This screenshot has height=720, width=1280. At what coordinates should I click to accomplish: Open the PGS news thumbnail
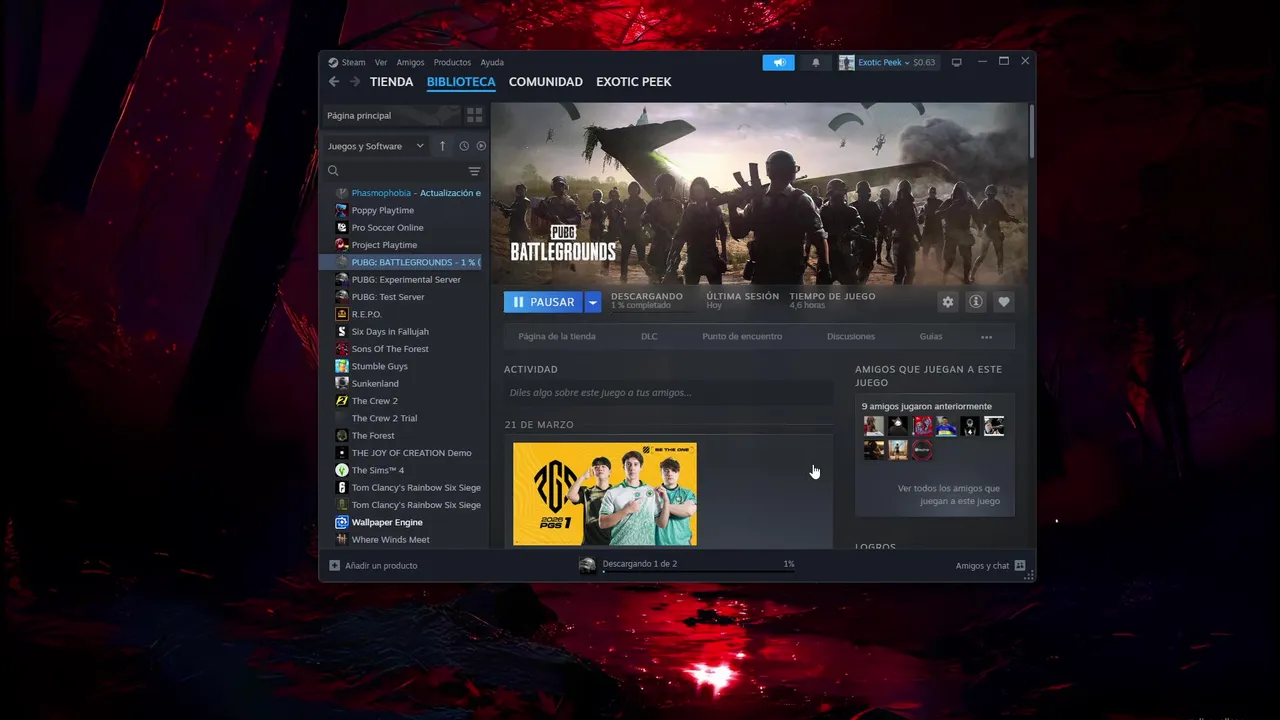coord(605,494)
